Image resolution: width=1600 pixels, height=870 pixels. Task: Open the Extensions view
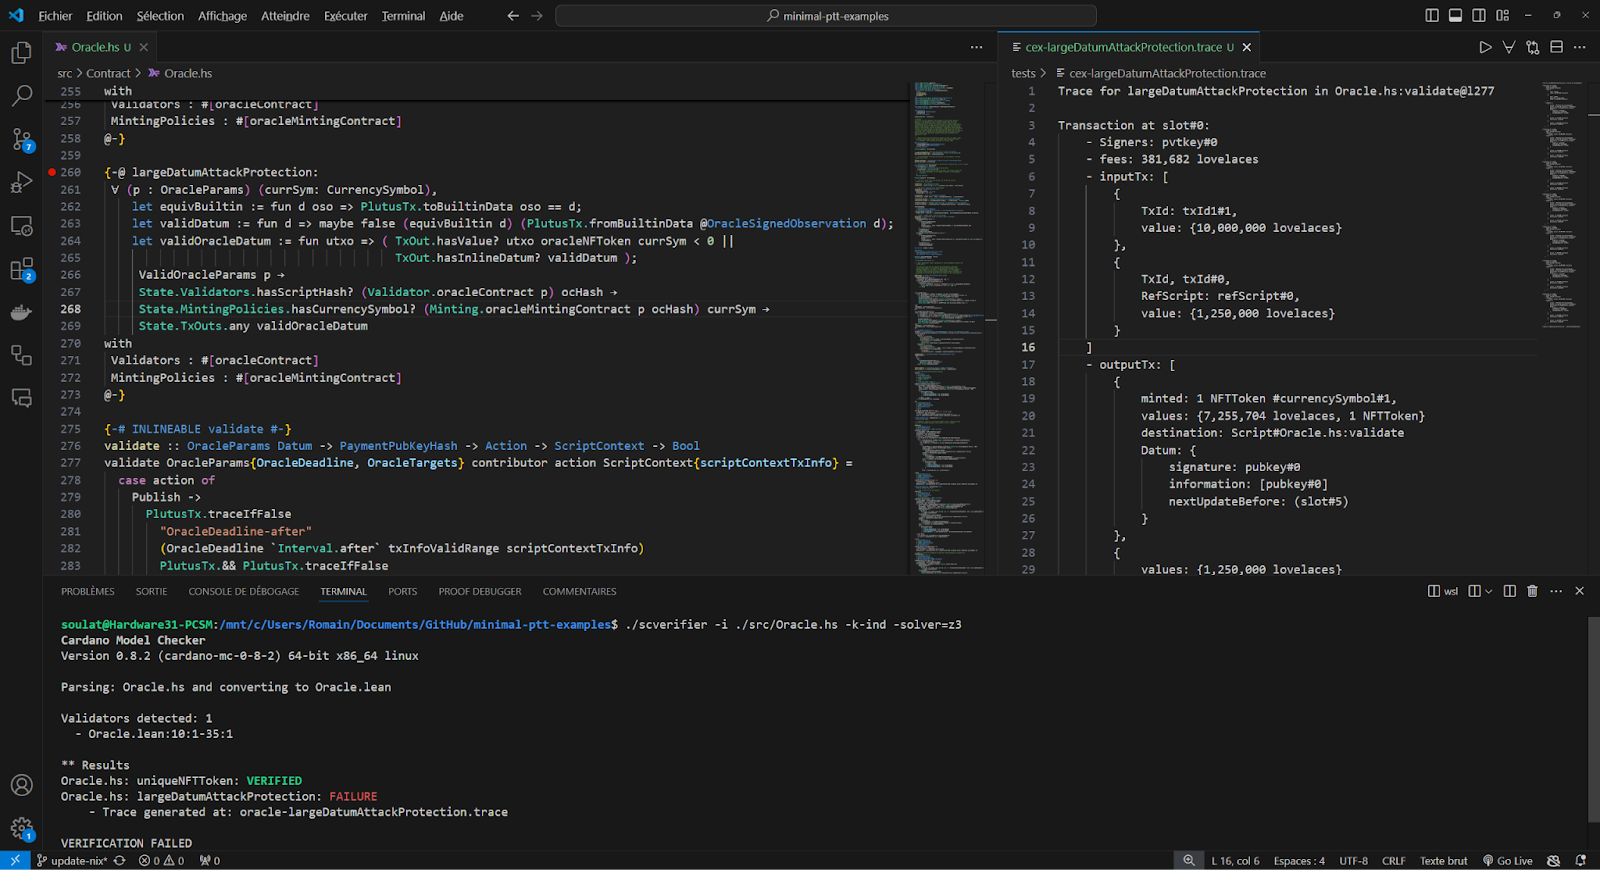tap(21, 269)
